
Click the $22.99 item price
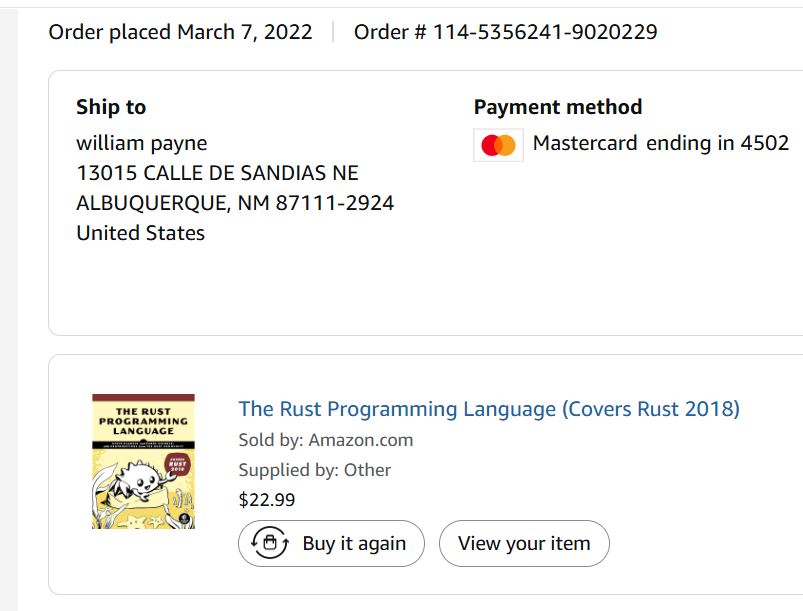(267, 500)
